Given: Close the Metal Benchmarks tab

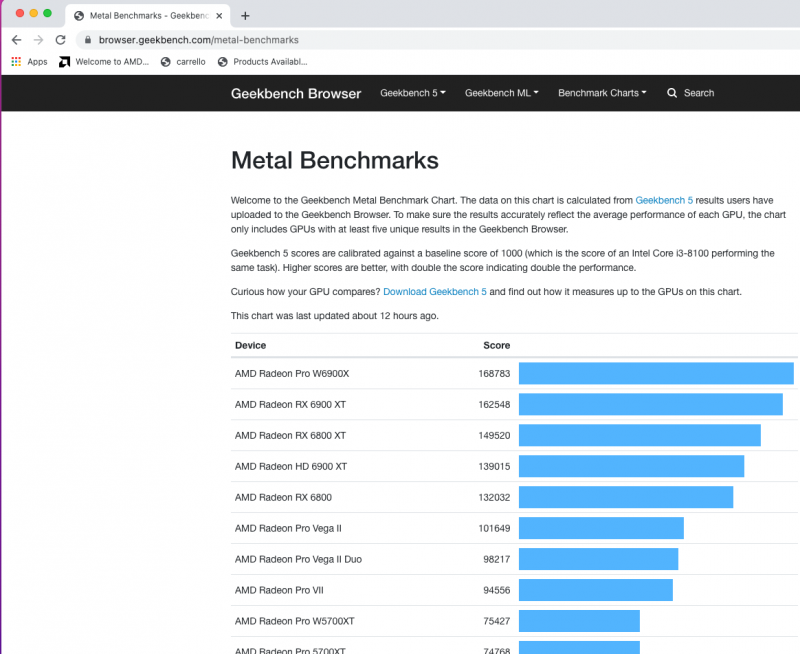Looking at the screenshot, I should click(x=219, y=15).
